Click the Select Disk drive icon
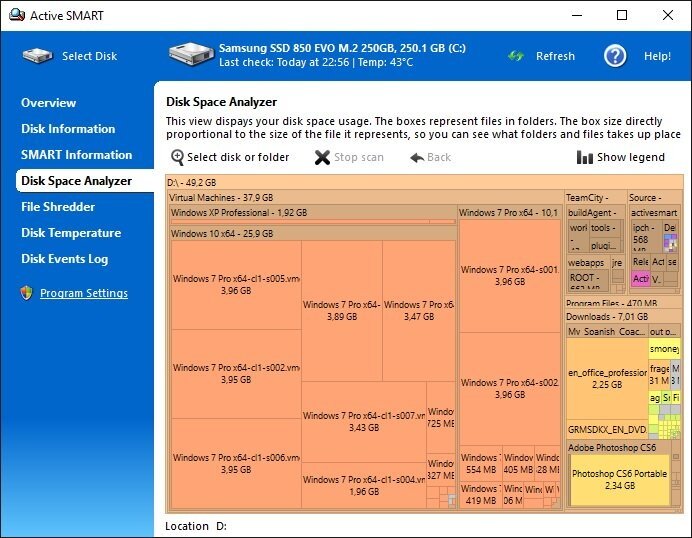 point(38,56)
